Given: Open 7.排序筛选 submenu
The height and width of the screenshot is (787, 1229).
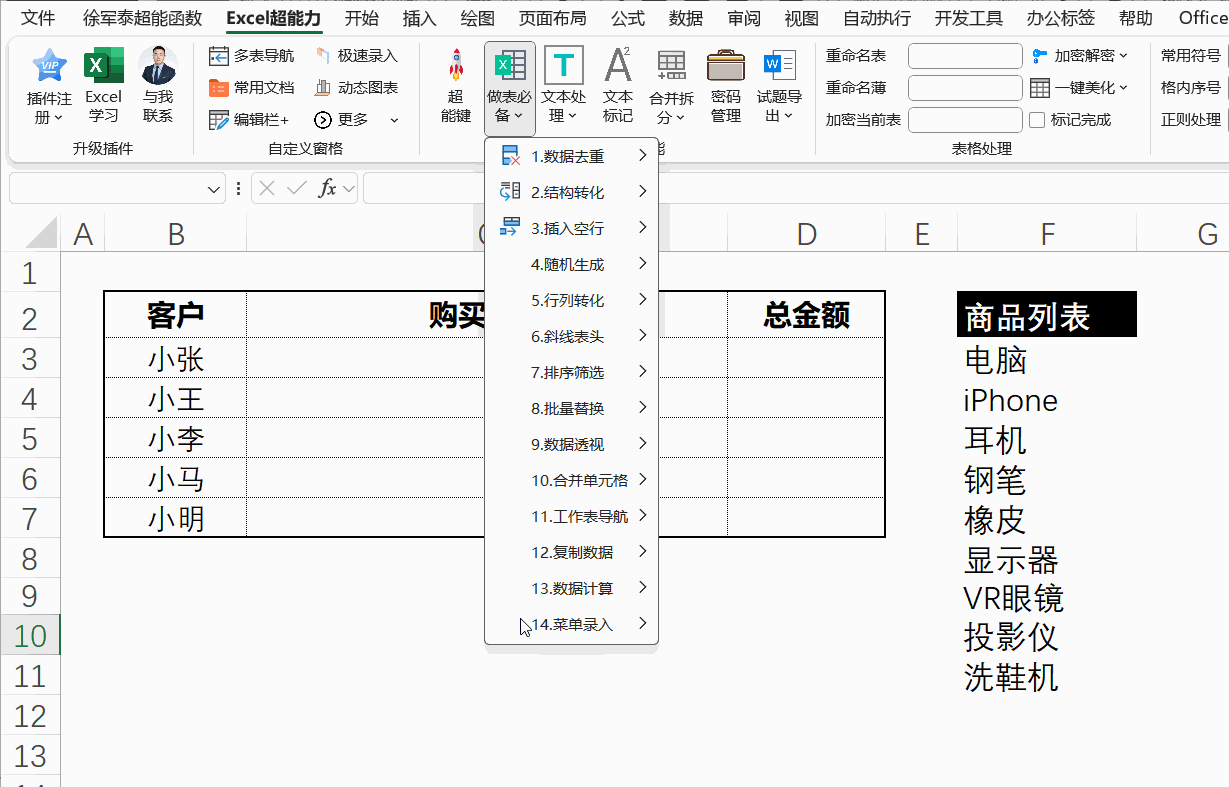Looking at the screenshot, I should [x=571, y=372].
